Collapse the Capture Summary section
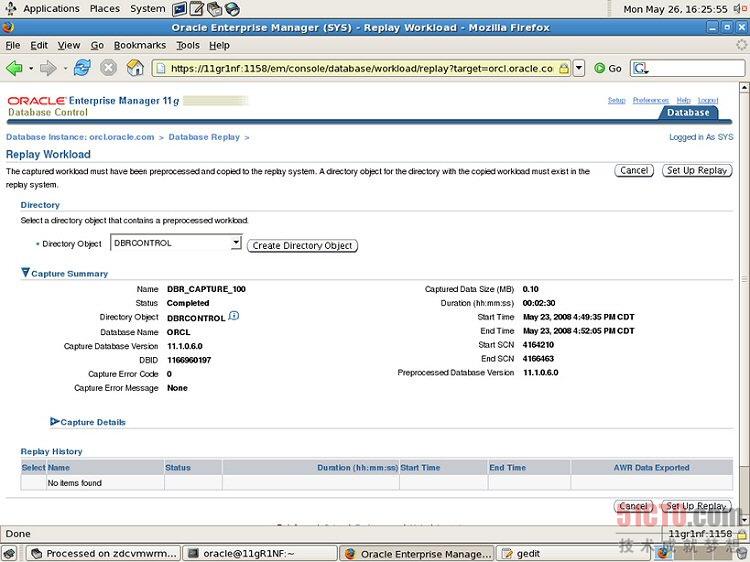Image resolution: width=750 pixels, height=562 pixels. pyautogui.click(x=26, y=273)
